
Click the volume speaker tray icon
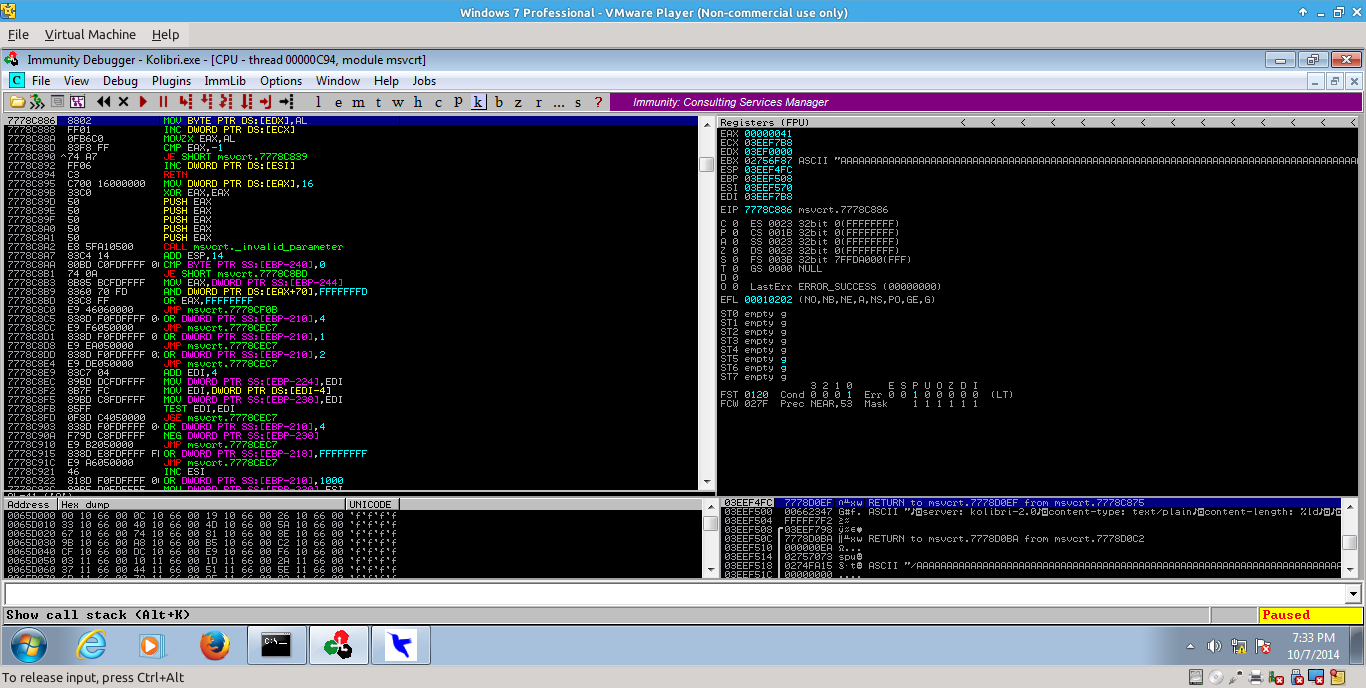click(x=1213, y=647)
